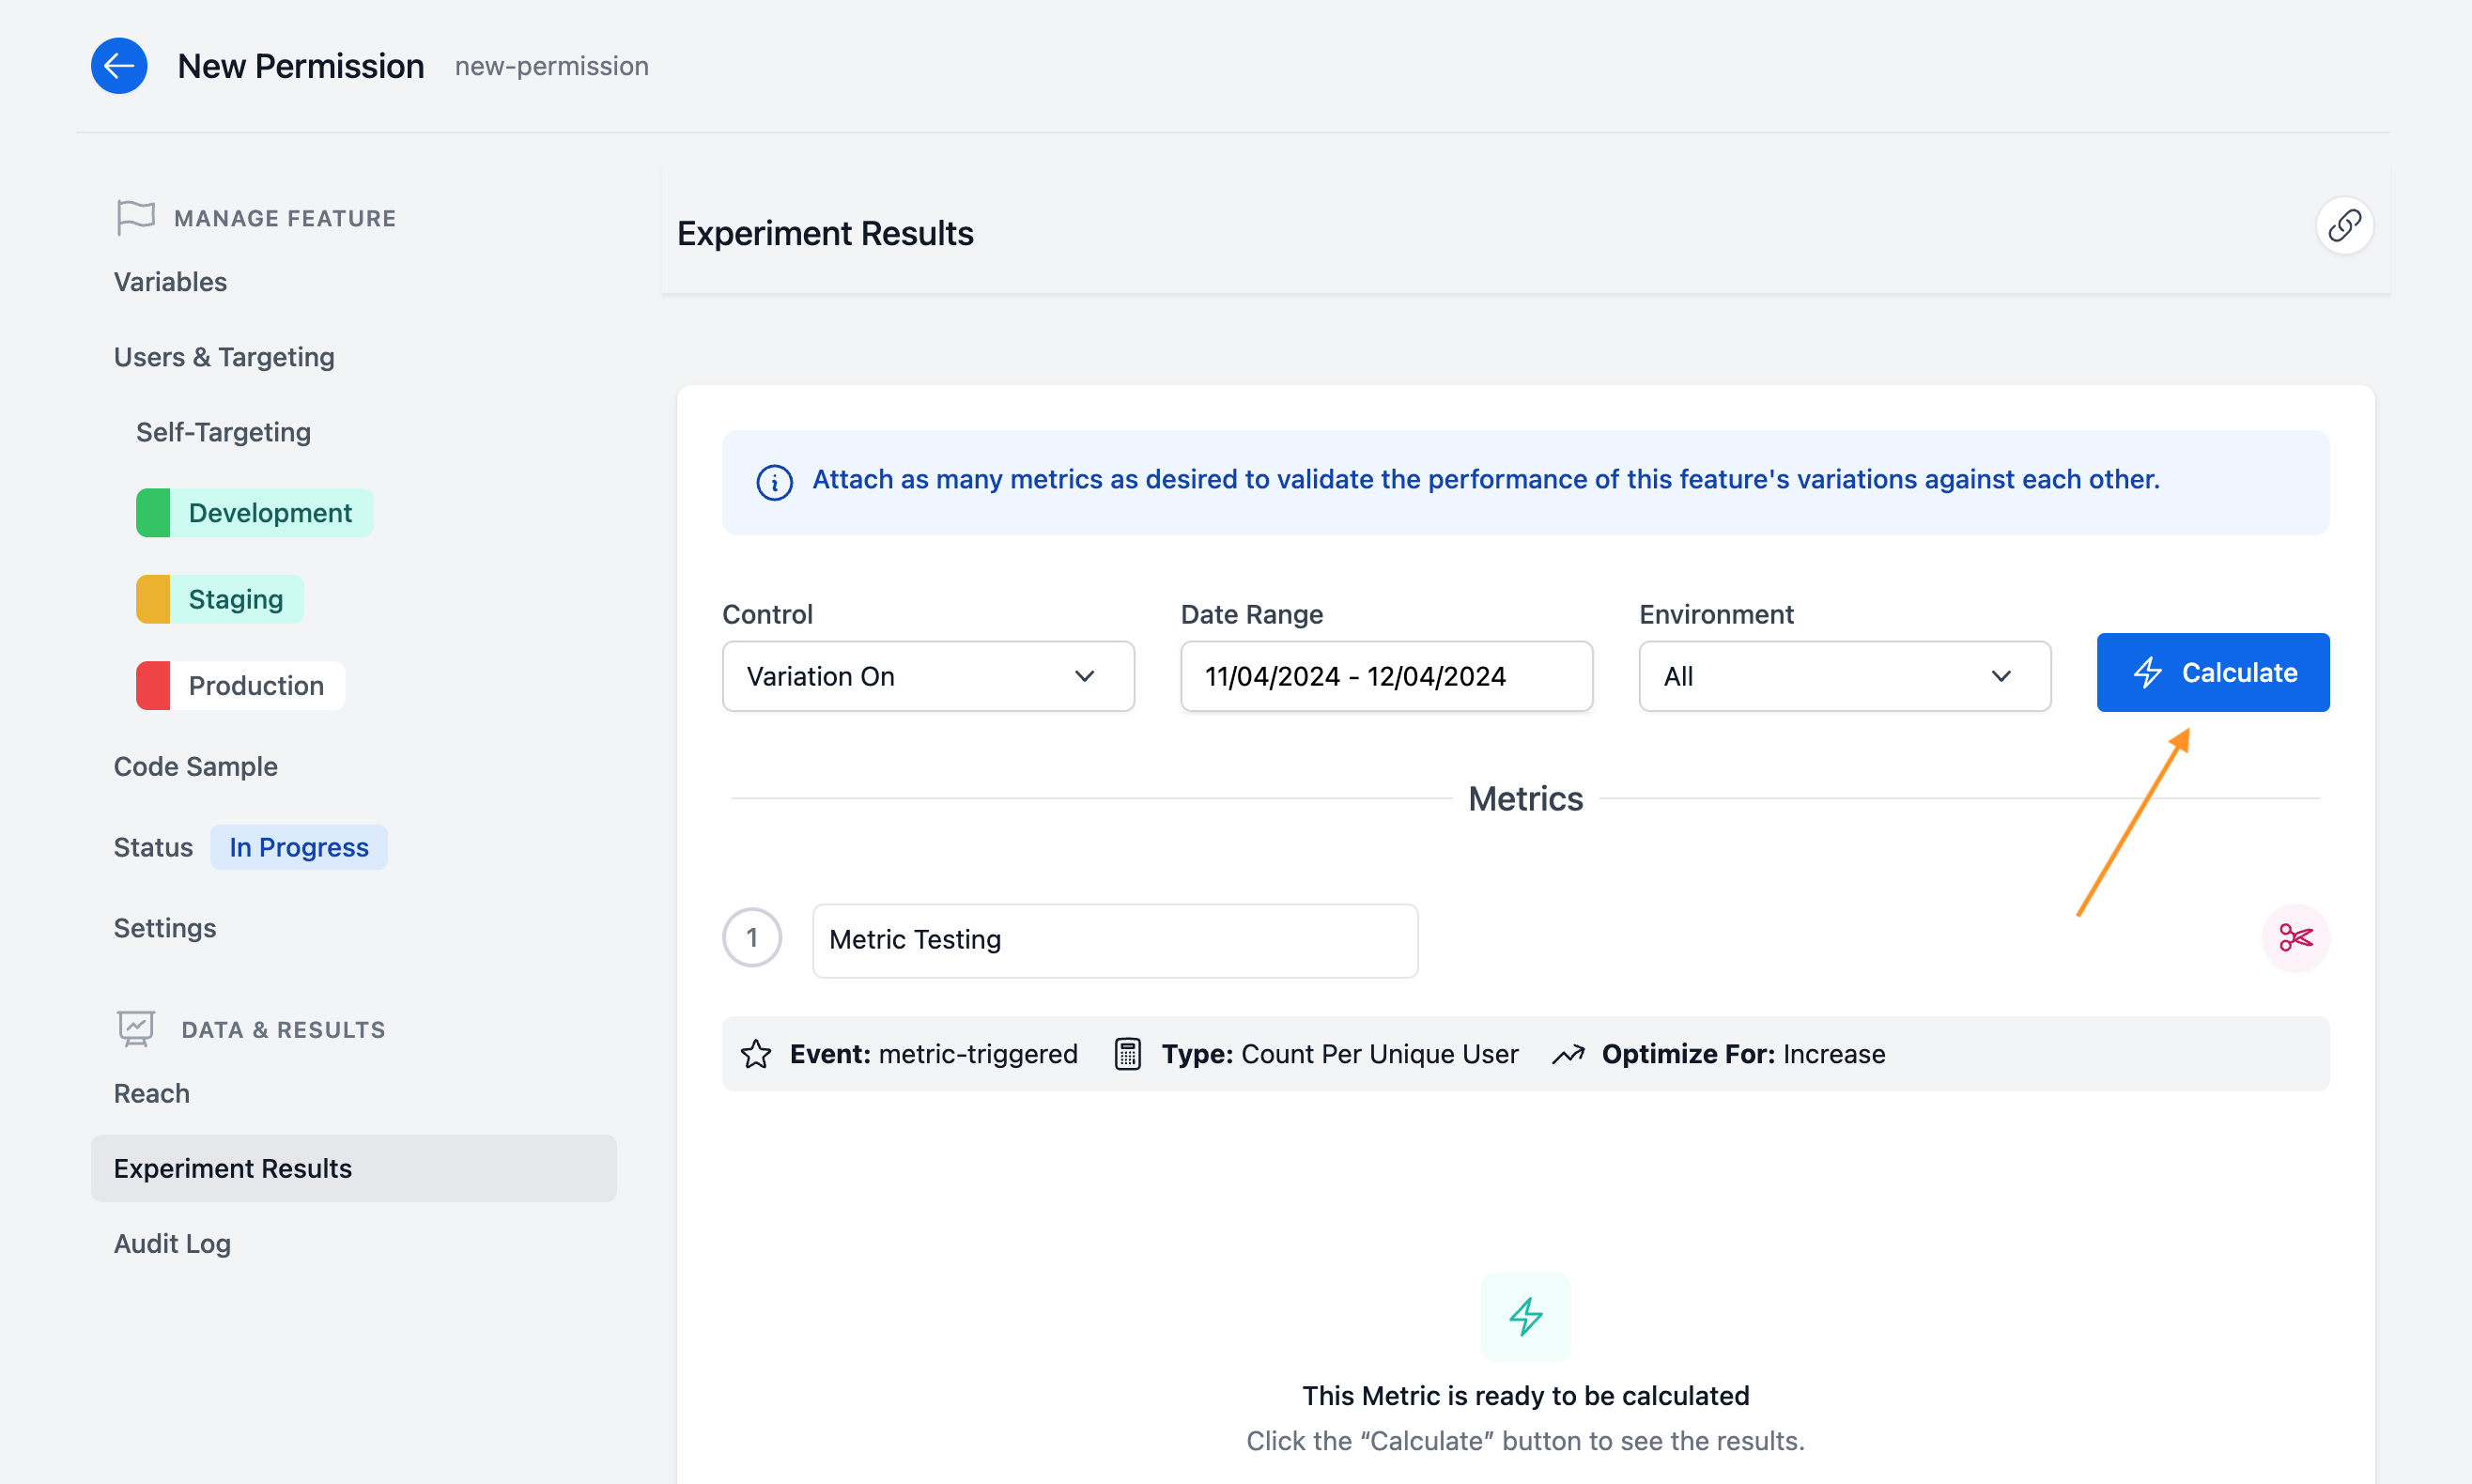The height and width of the screenshot is (1484, 2472).
Task: Click the Calculate button
Action: (x=2212, y=672)
